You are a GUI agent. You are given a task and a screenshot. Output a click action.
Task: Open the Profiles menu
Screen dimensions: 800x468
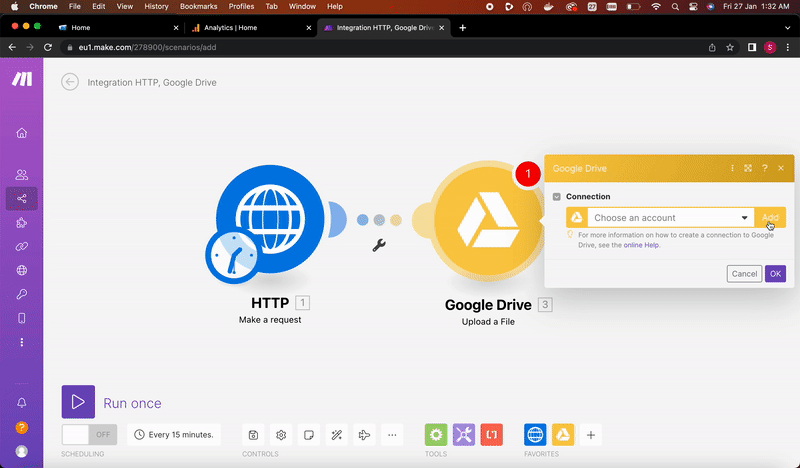click(241, 7)
